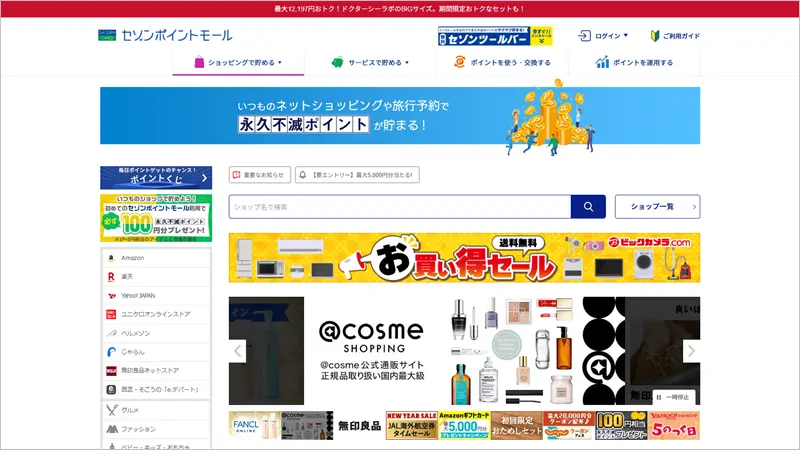800x450 pixels.
Task: Focus the ショップ名で検索 input field
Action: coord(399,207)
